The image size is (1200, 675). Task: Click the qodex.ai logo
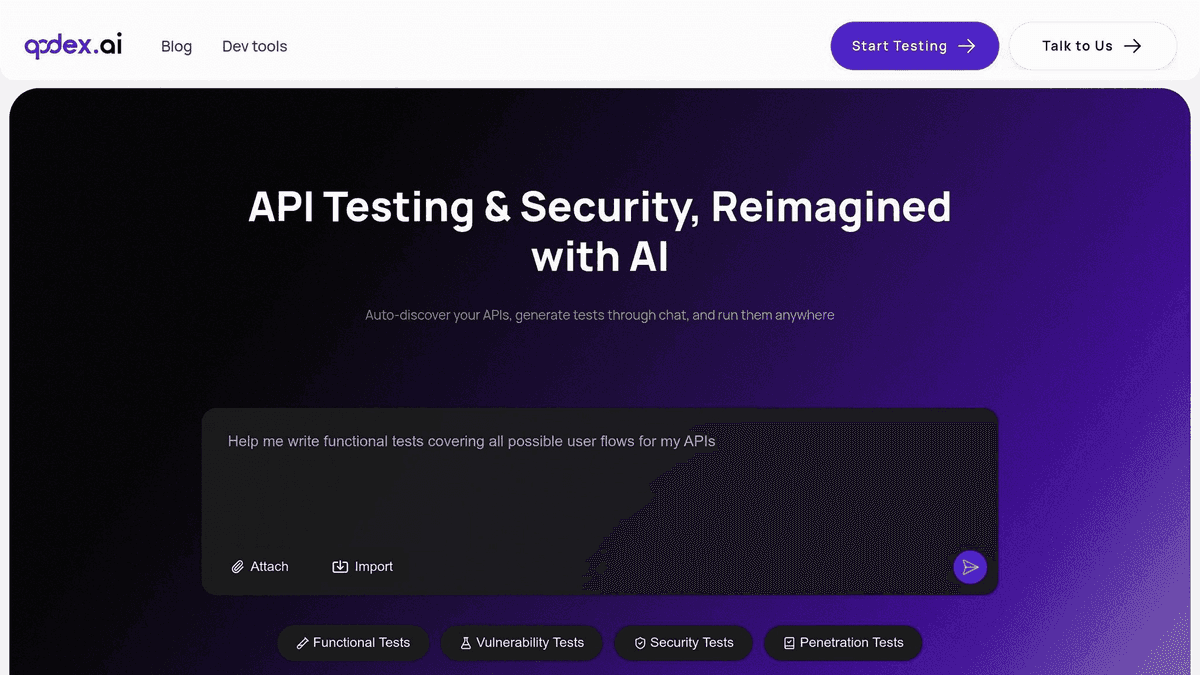[72, 45]
